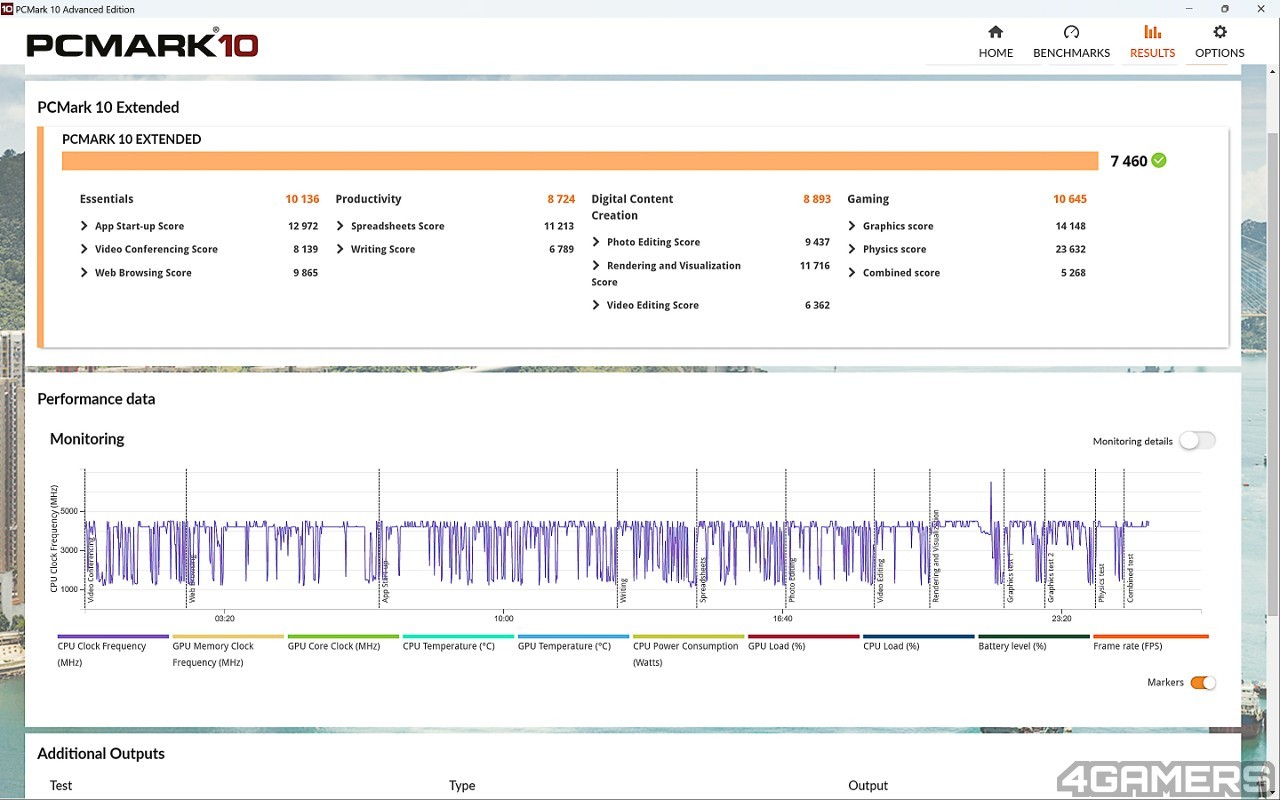Click the Gaming score 10 645
The image size is (1280, 800).
point(1070,199)
